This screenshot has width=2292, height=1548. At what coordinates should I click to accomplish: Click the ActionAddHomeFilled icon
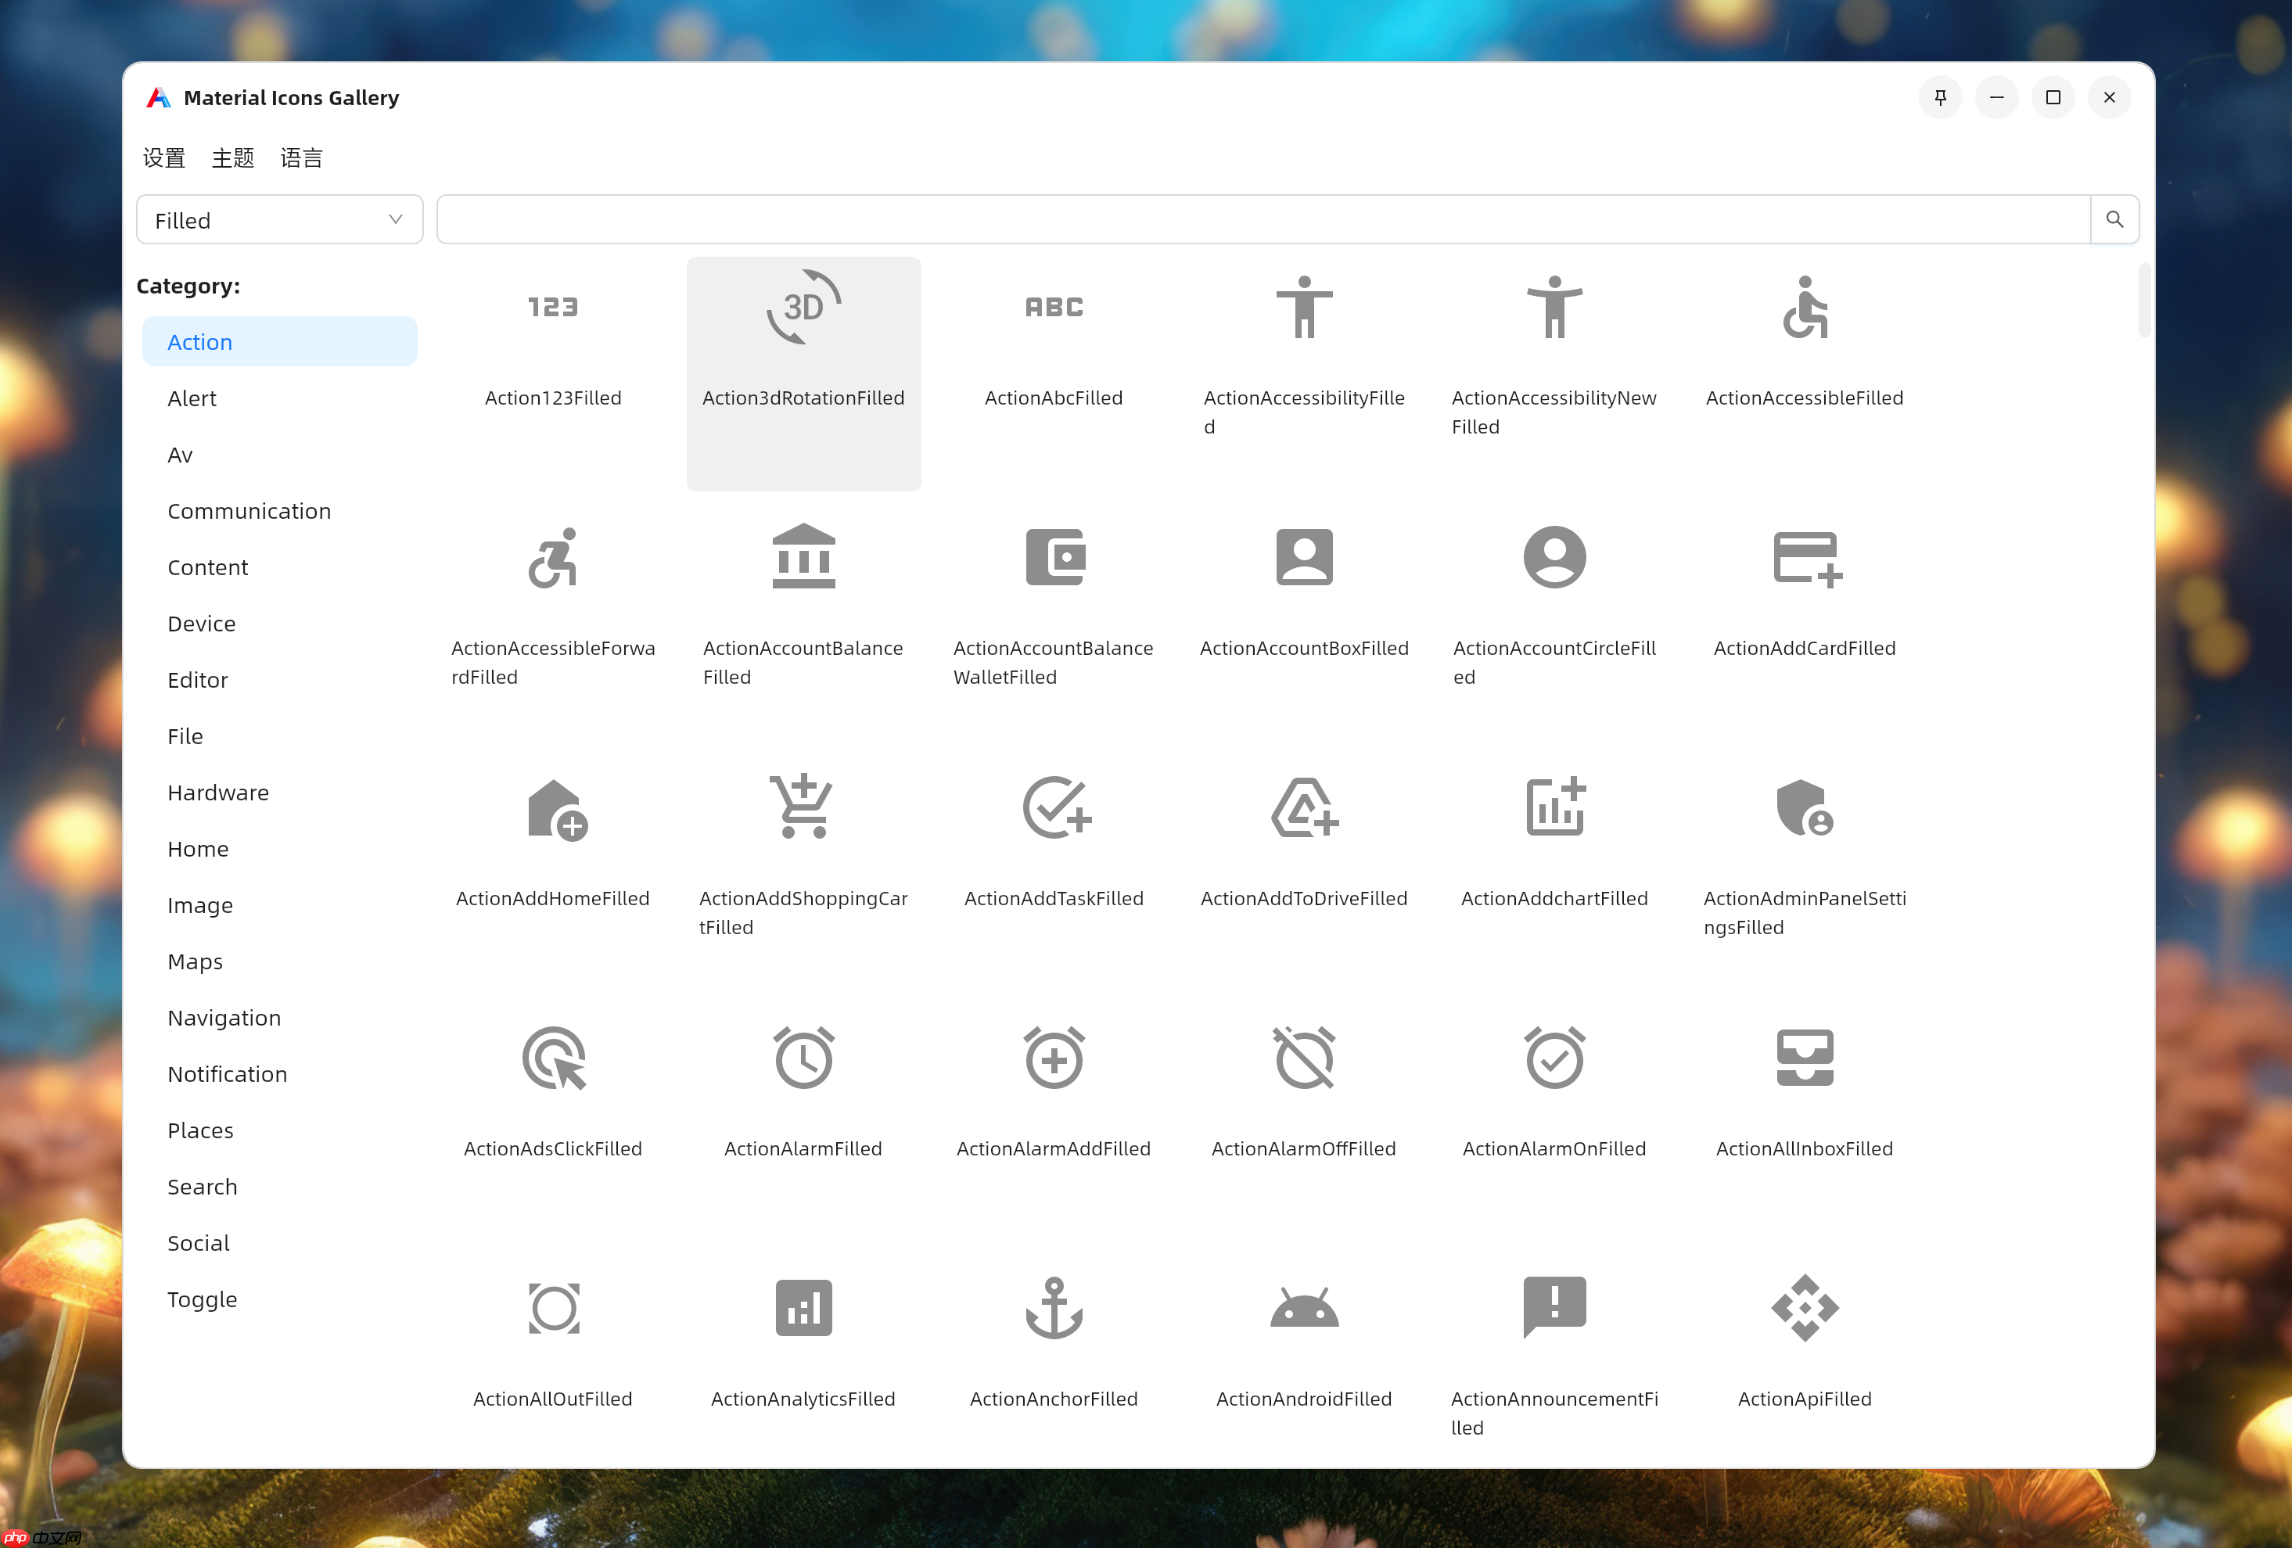pyautogui.click(x=553, y=807)
